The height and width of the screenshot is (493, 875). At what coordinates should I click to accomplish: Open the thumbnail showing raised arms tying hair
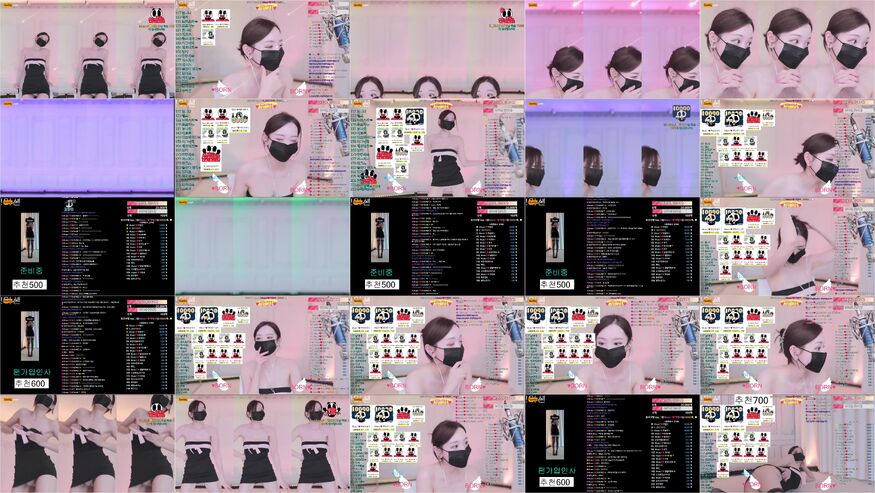tap(787, 245)
